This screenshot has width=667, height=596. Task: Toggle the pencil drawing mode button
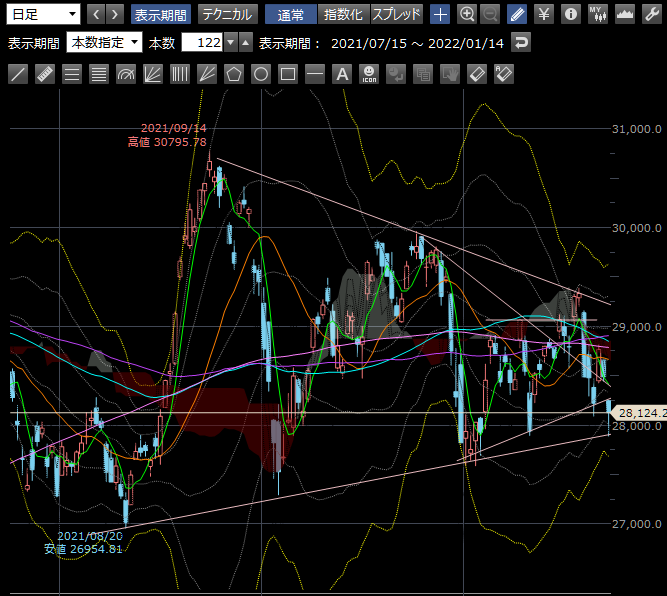coord(517,14)
